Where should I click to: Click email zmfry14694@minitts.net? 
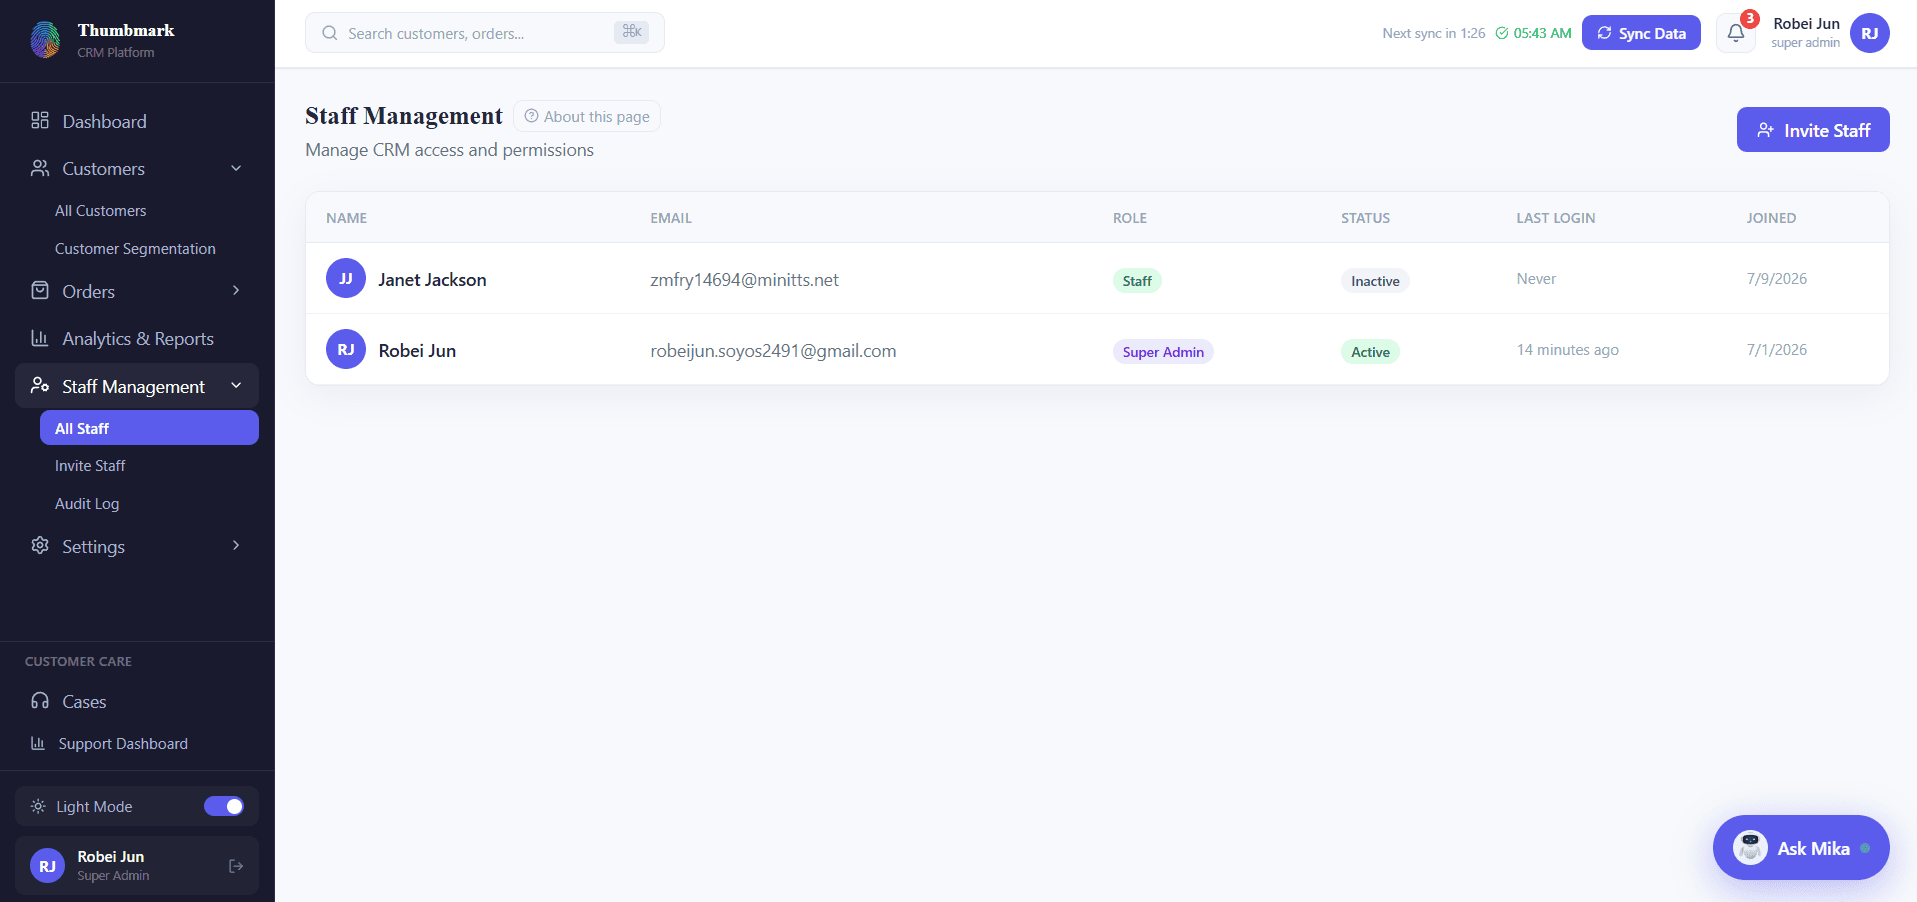pos(744,280)
